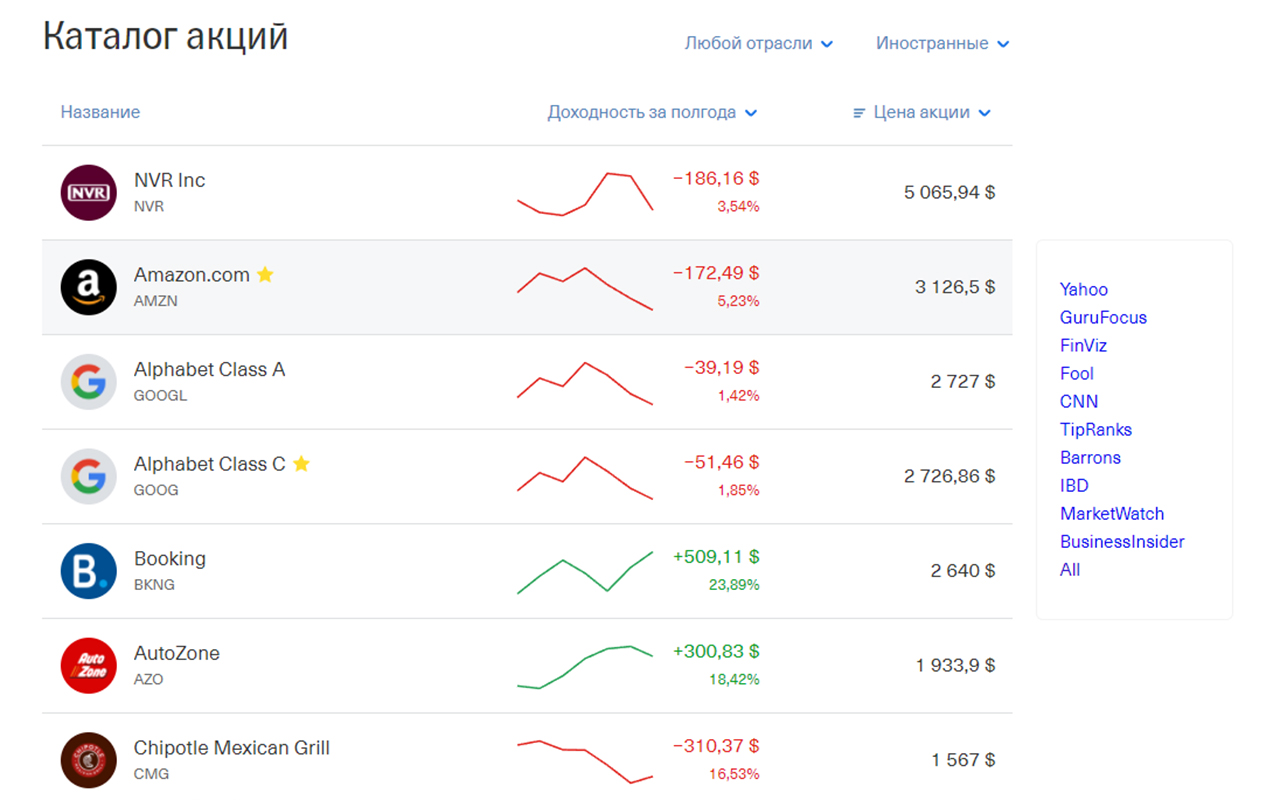Click the +300,83 $ AutoZone return value

tap(716, 652)
